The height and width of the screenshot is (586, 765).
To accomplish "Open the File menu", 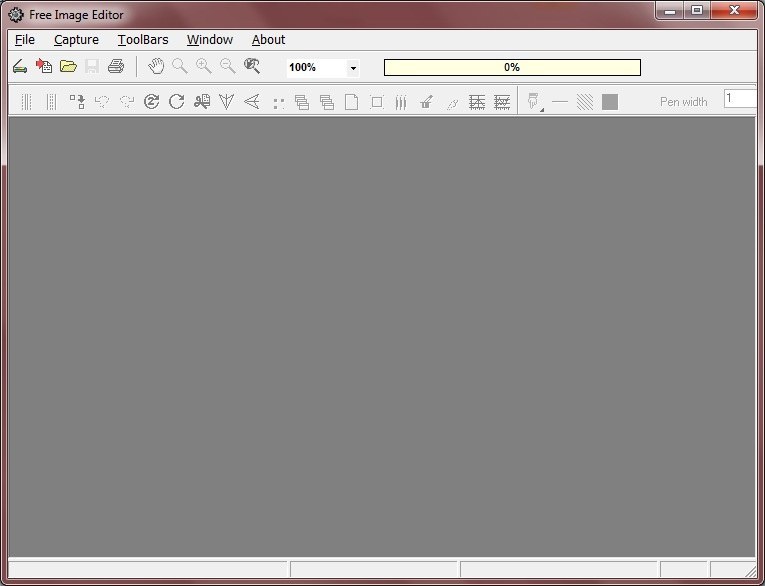I will 25,40.
